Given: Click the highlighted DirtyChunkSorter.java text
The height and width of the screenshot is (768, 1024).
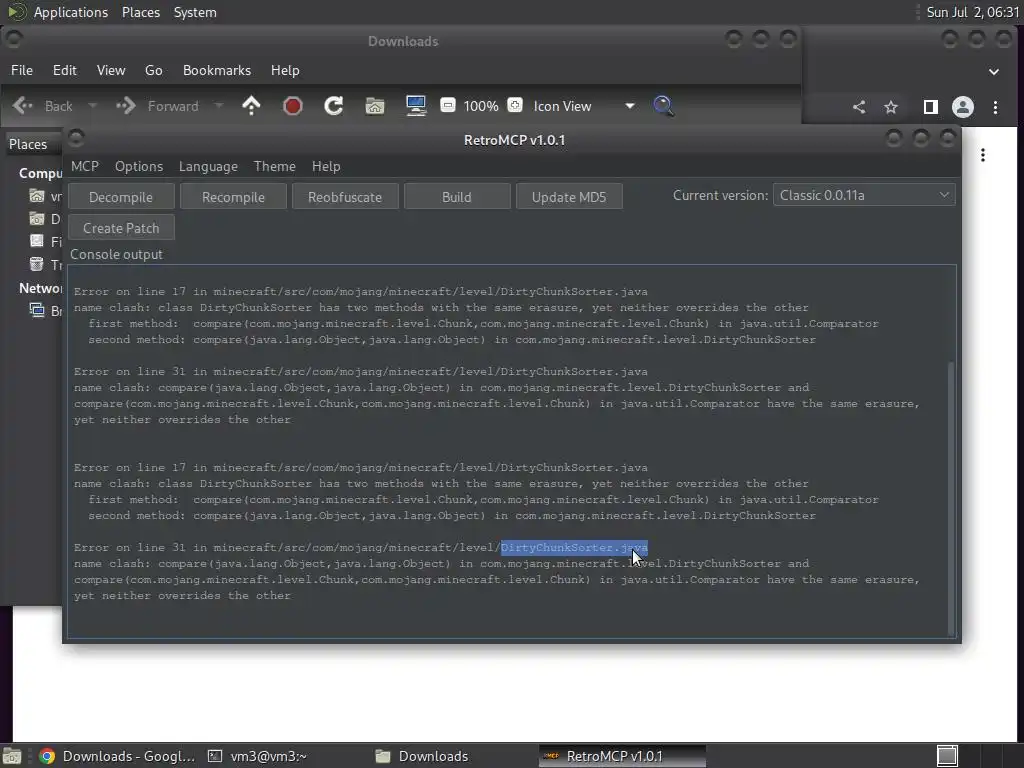Looking at the screenshot, I should point(574,547).
